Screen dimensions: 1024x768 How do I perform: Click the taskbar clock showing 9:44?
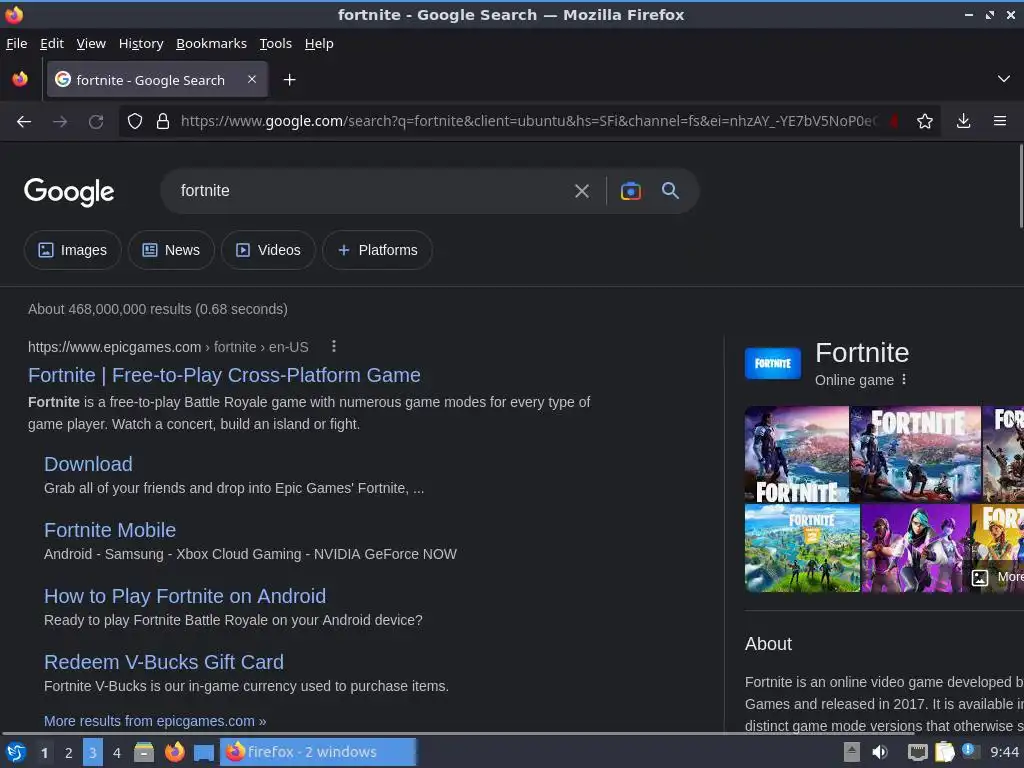point(1004,752)
